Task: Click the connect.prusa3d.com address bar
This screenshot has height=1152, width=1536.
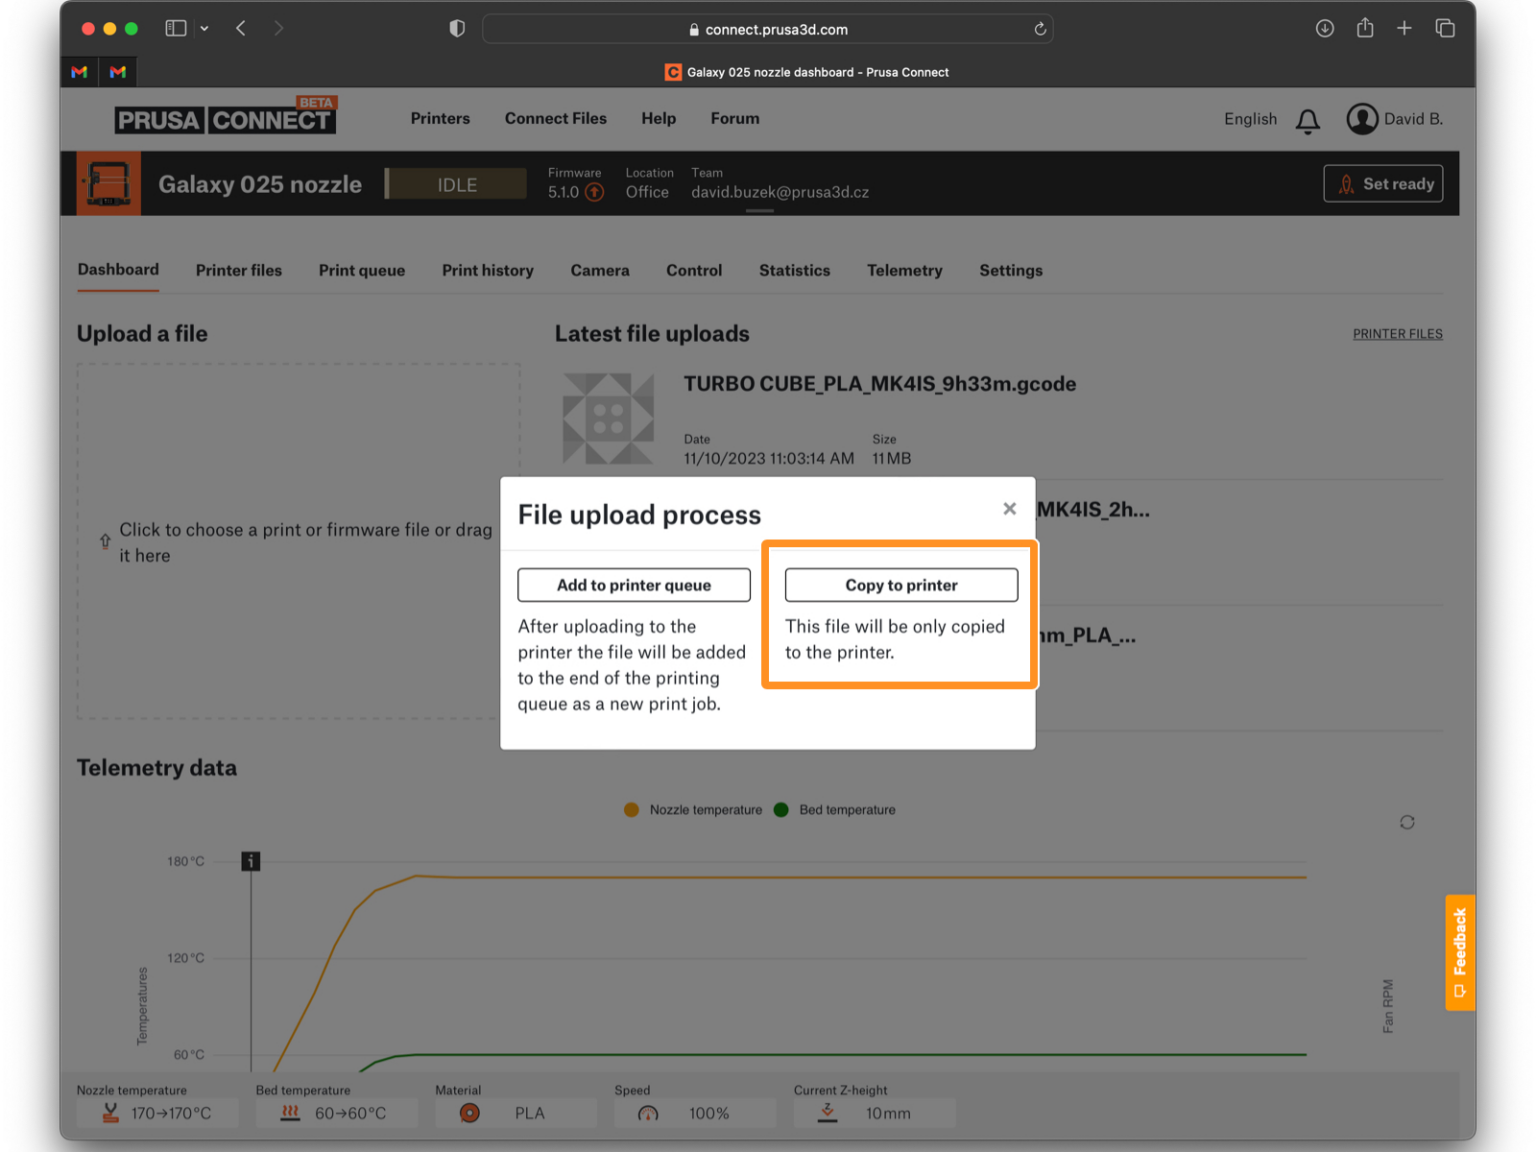Action: (767, 29)
